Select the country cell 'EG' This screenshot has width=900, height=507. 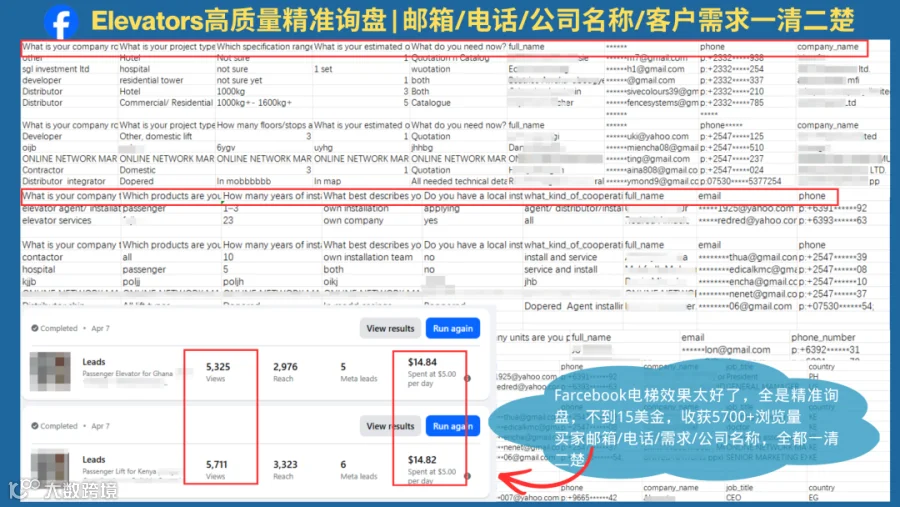tap(813, 498)
